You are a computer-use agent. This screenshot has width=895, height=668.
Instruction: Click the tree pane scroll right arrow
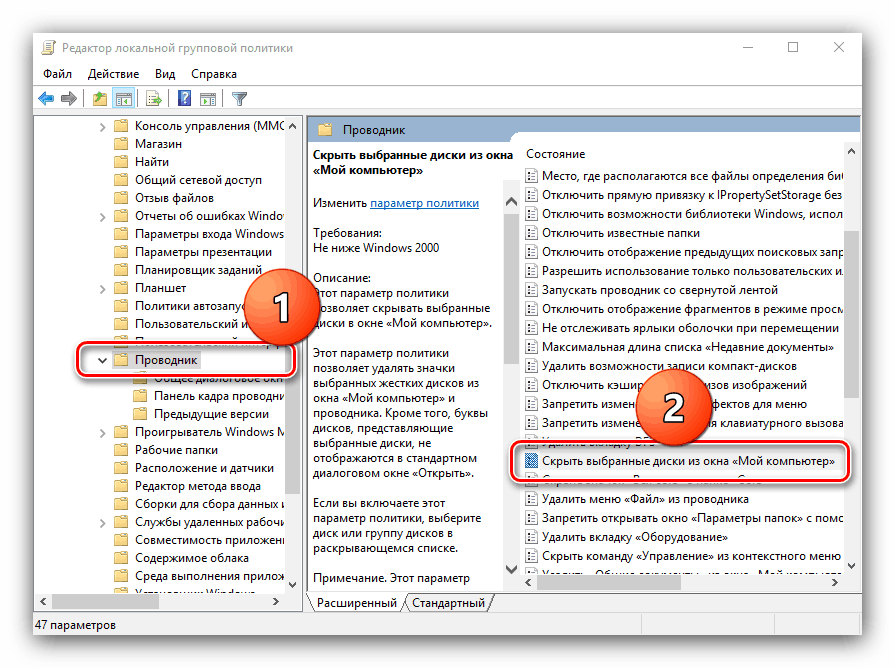(276, 601)
